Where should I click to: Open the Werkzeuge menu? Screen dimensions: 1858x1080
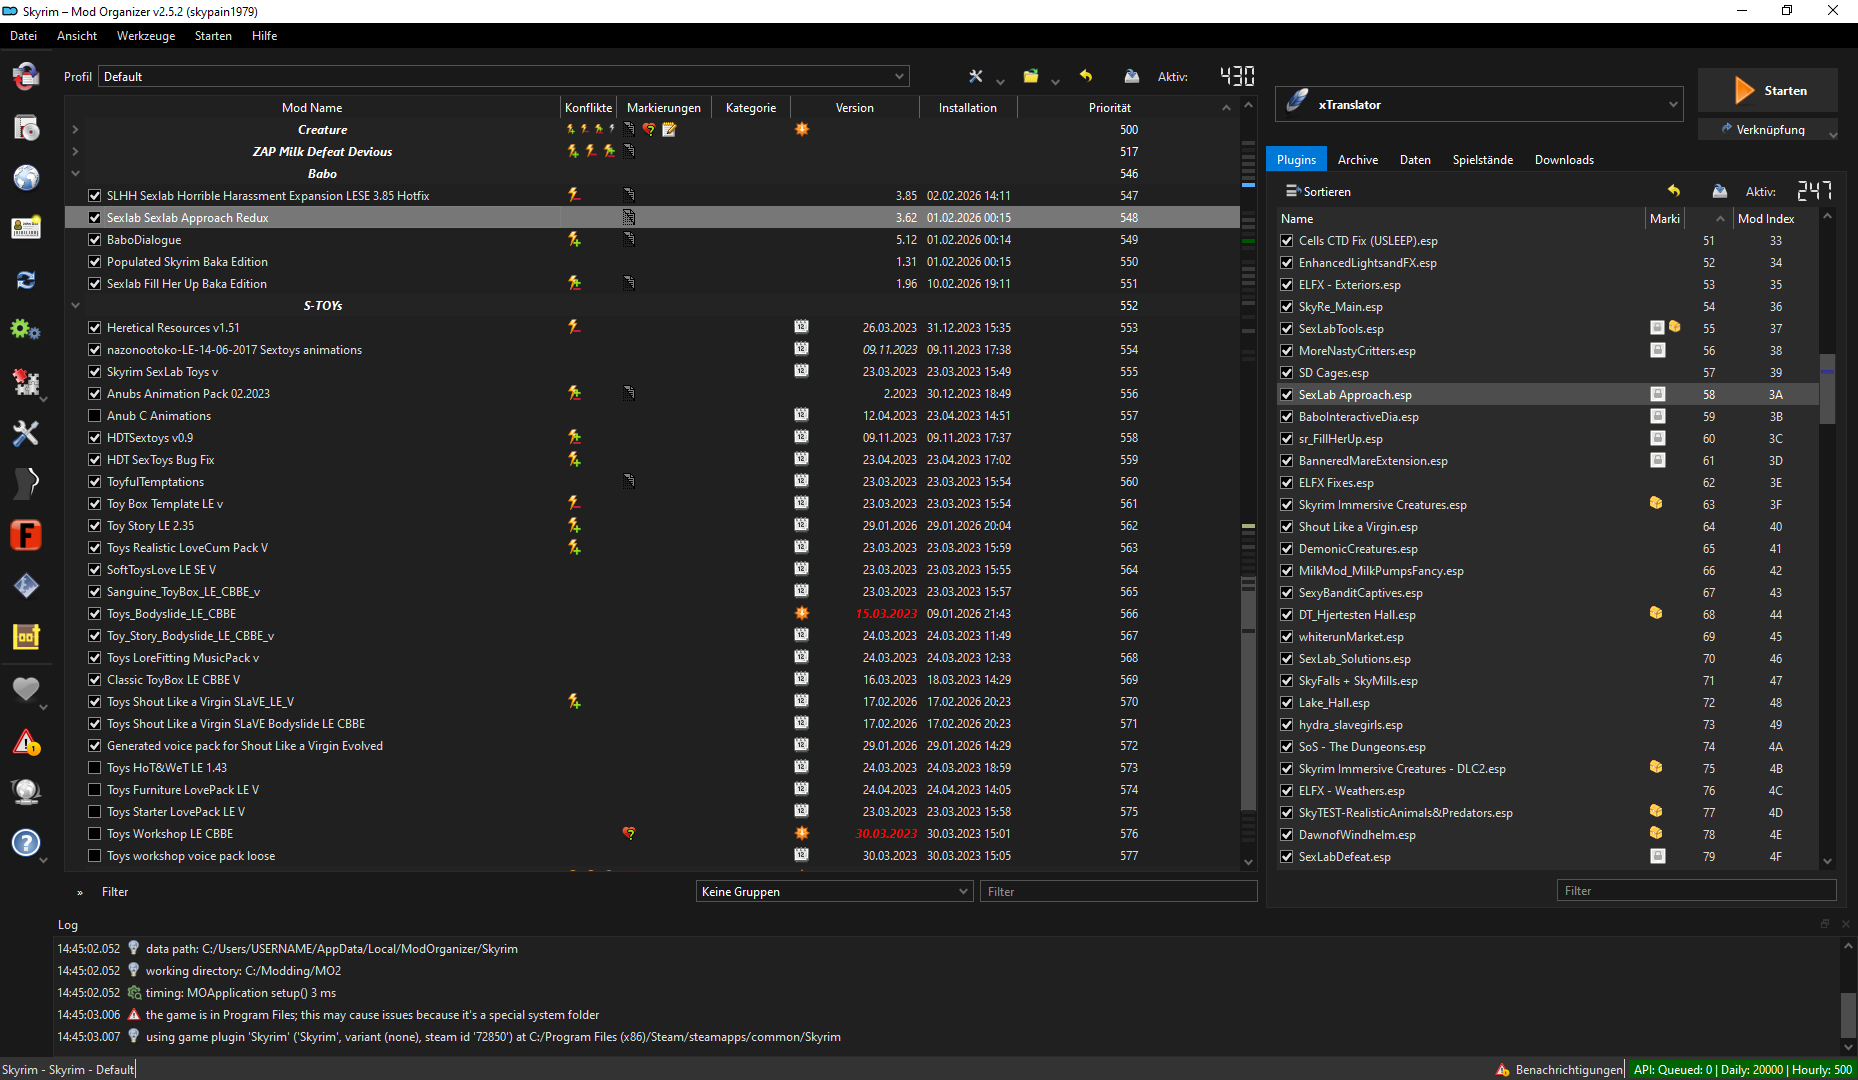(x=146, y=36)
